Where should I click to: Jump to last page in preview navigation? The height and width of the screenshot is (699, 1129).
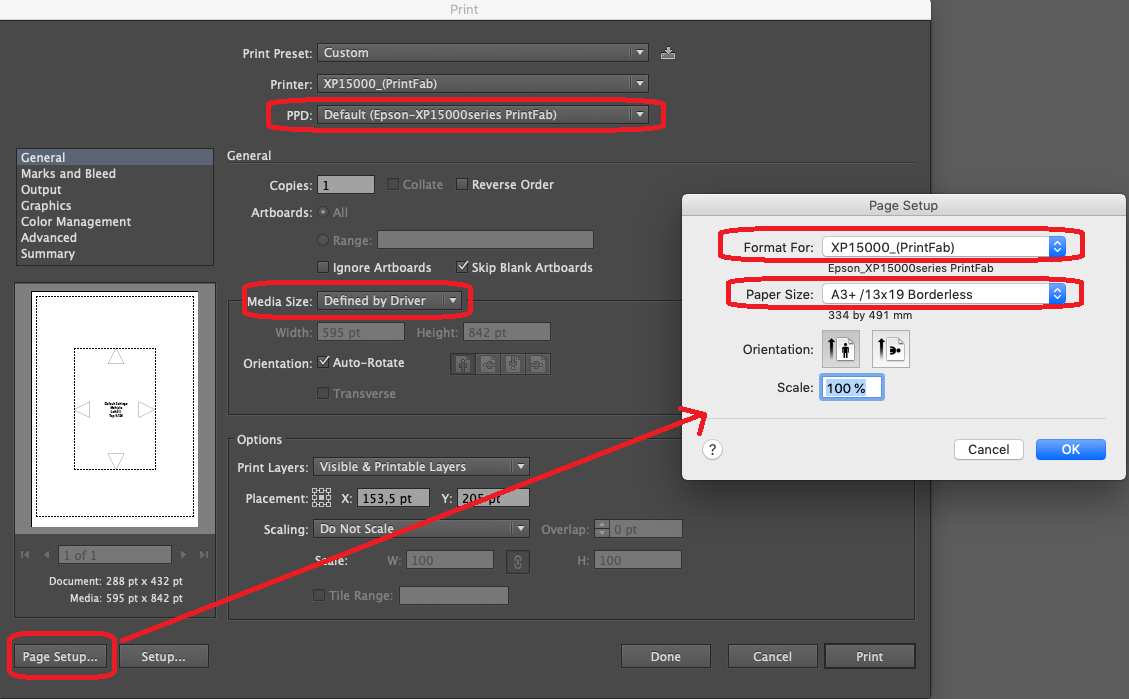(x=204, y=555)
